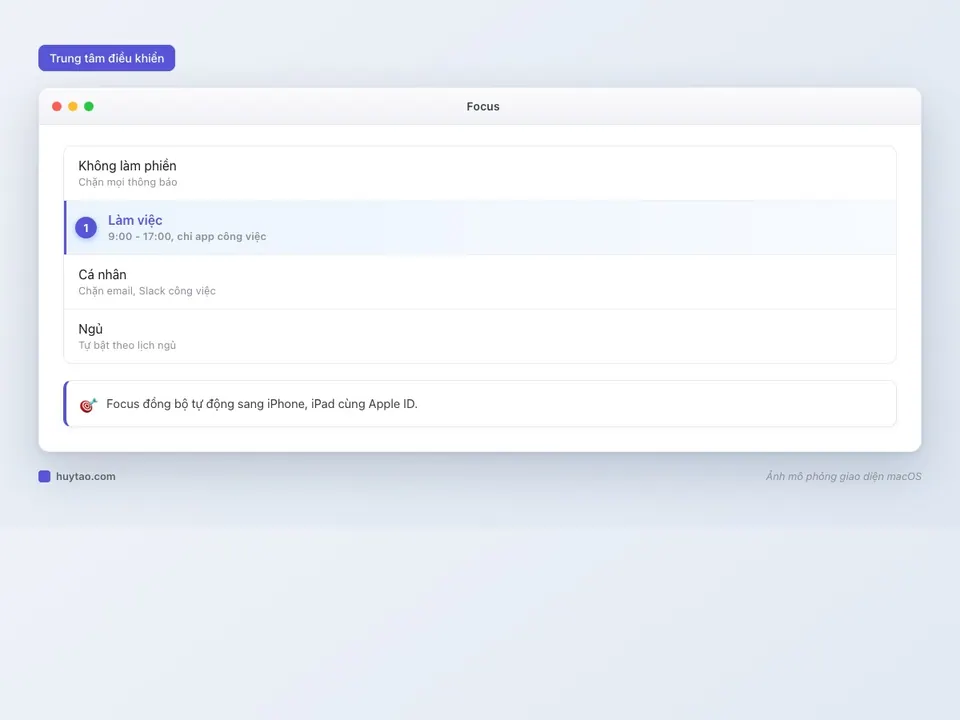This screenshot has height=720, width=960.
Task: Select the Làm việc focus mode
Action: 480,228
